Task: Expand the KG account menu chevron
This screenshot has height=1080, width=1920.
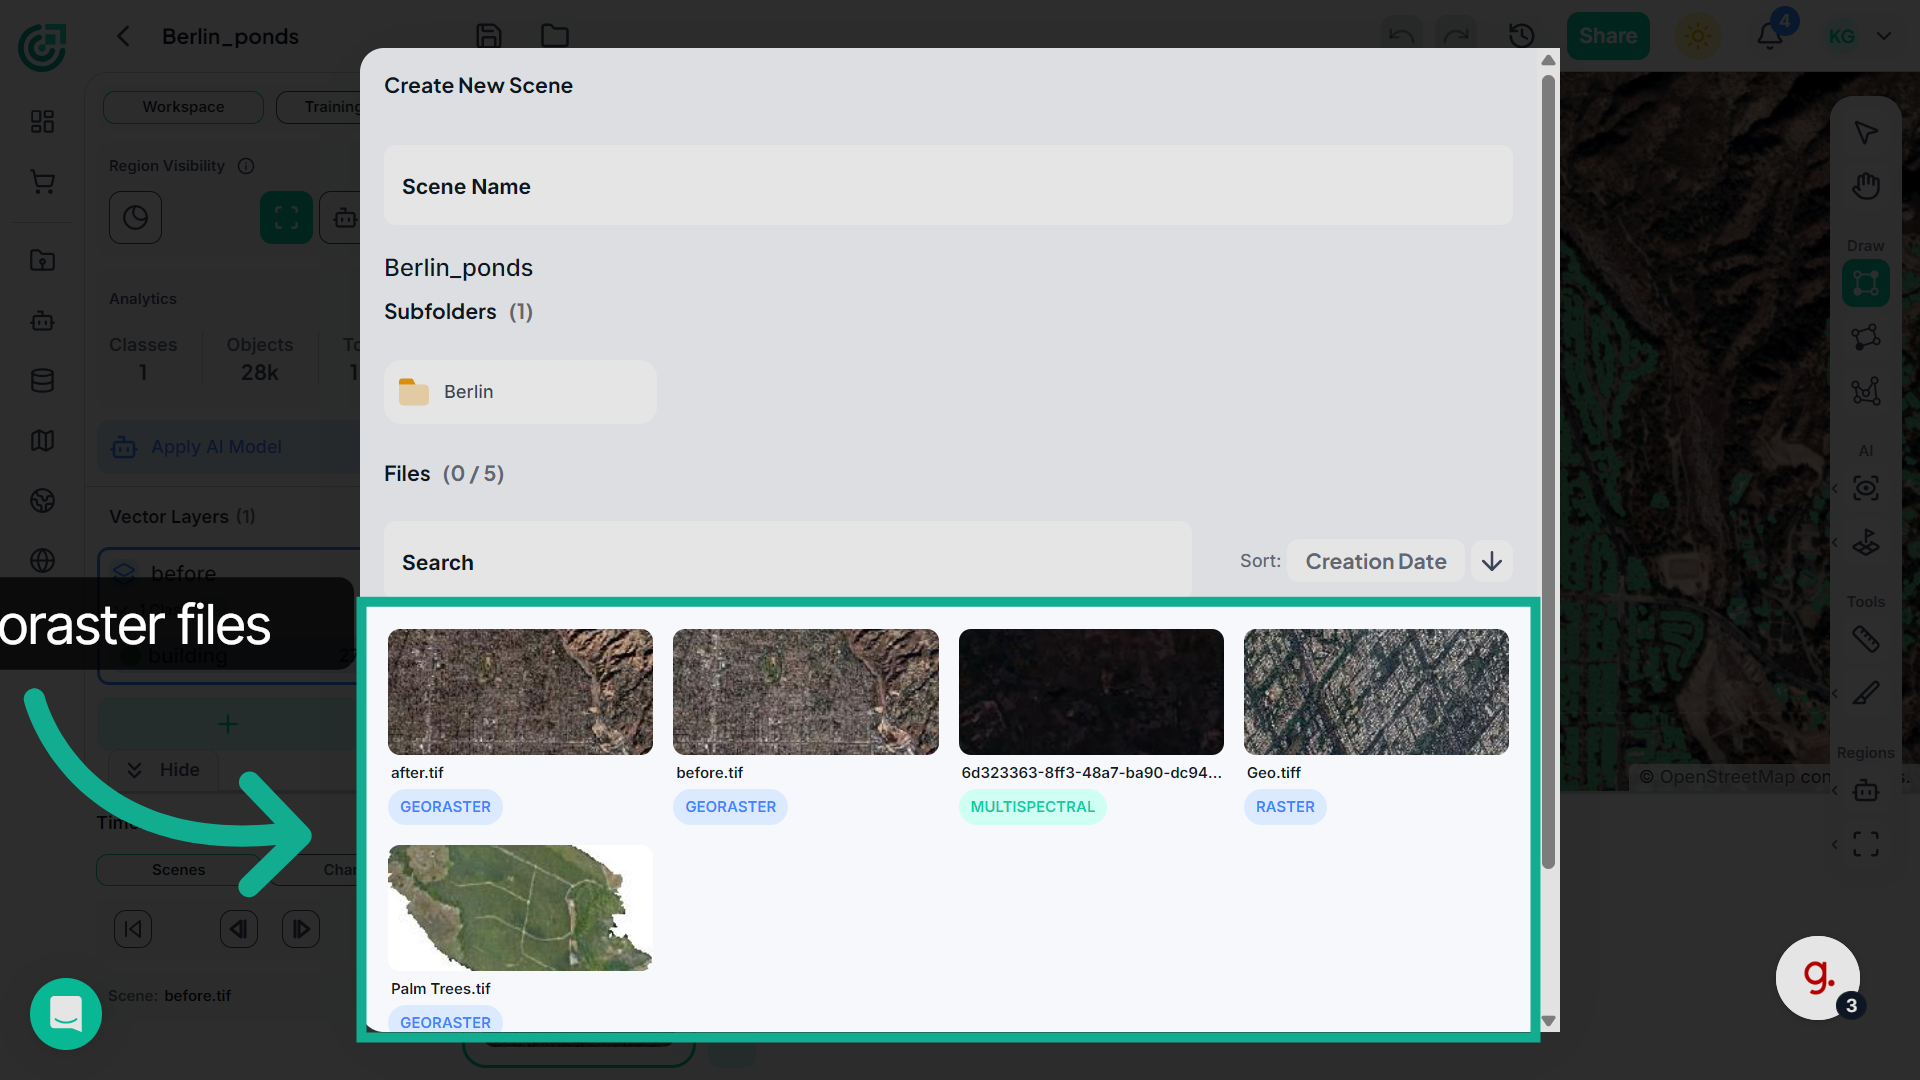Action: click(x=1884, y=36)
